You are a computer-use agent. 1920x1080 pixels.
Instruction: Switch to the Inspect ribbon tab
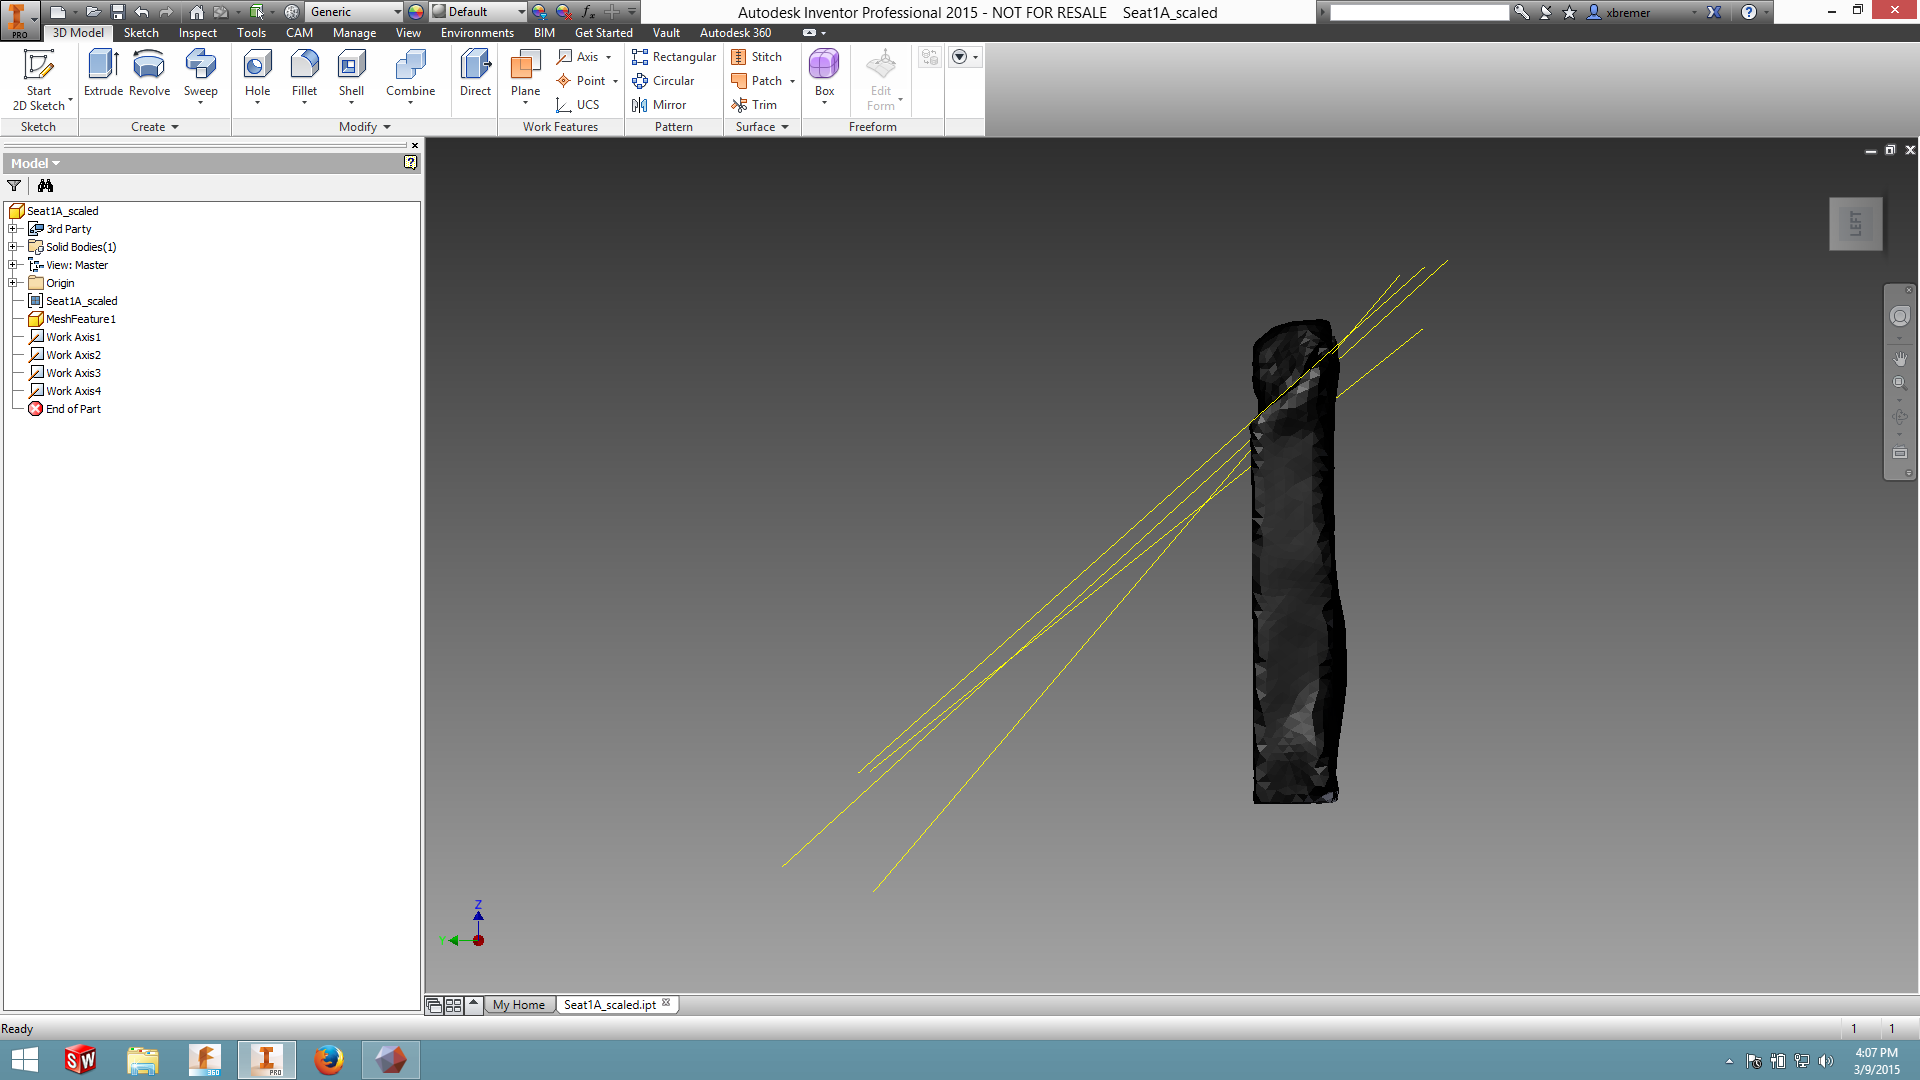[x=198, y=33]
